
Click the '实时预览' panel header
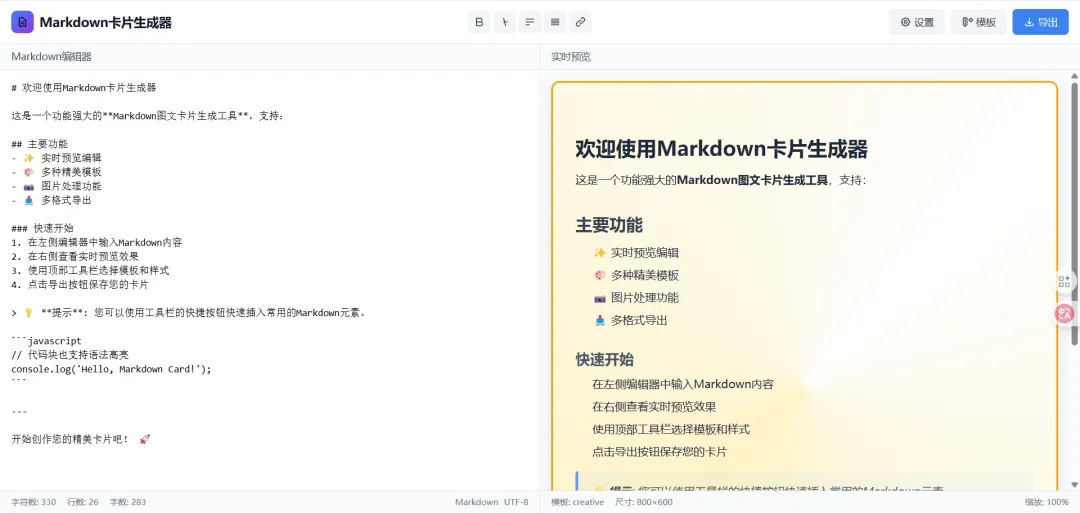pos(571,56)
